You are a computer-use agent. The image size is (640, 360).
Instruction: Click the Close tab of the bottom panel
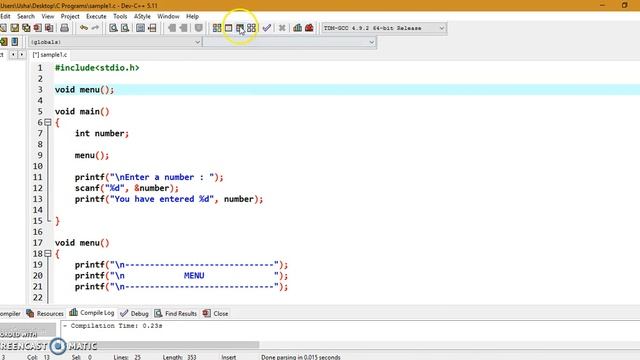tap(216, 313)
